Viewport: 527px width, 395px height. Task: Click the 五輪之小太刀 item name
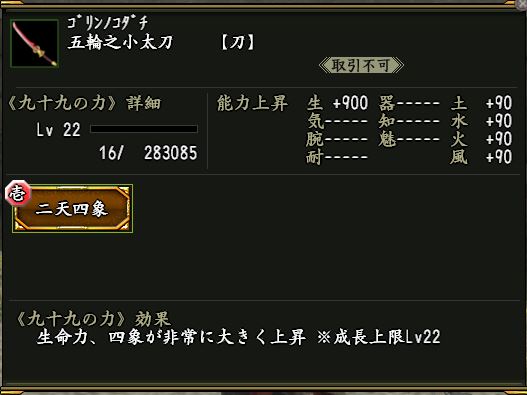tap(120, 43)
